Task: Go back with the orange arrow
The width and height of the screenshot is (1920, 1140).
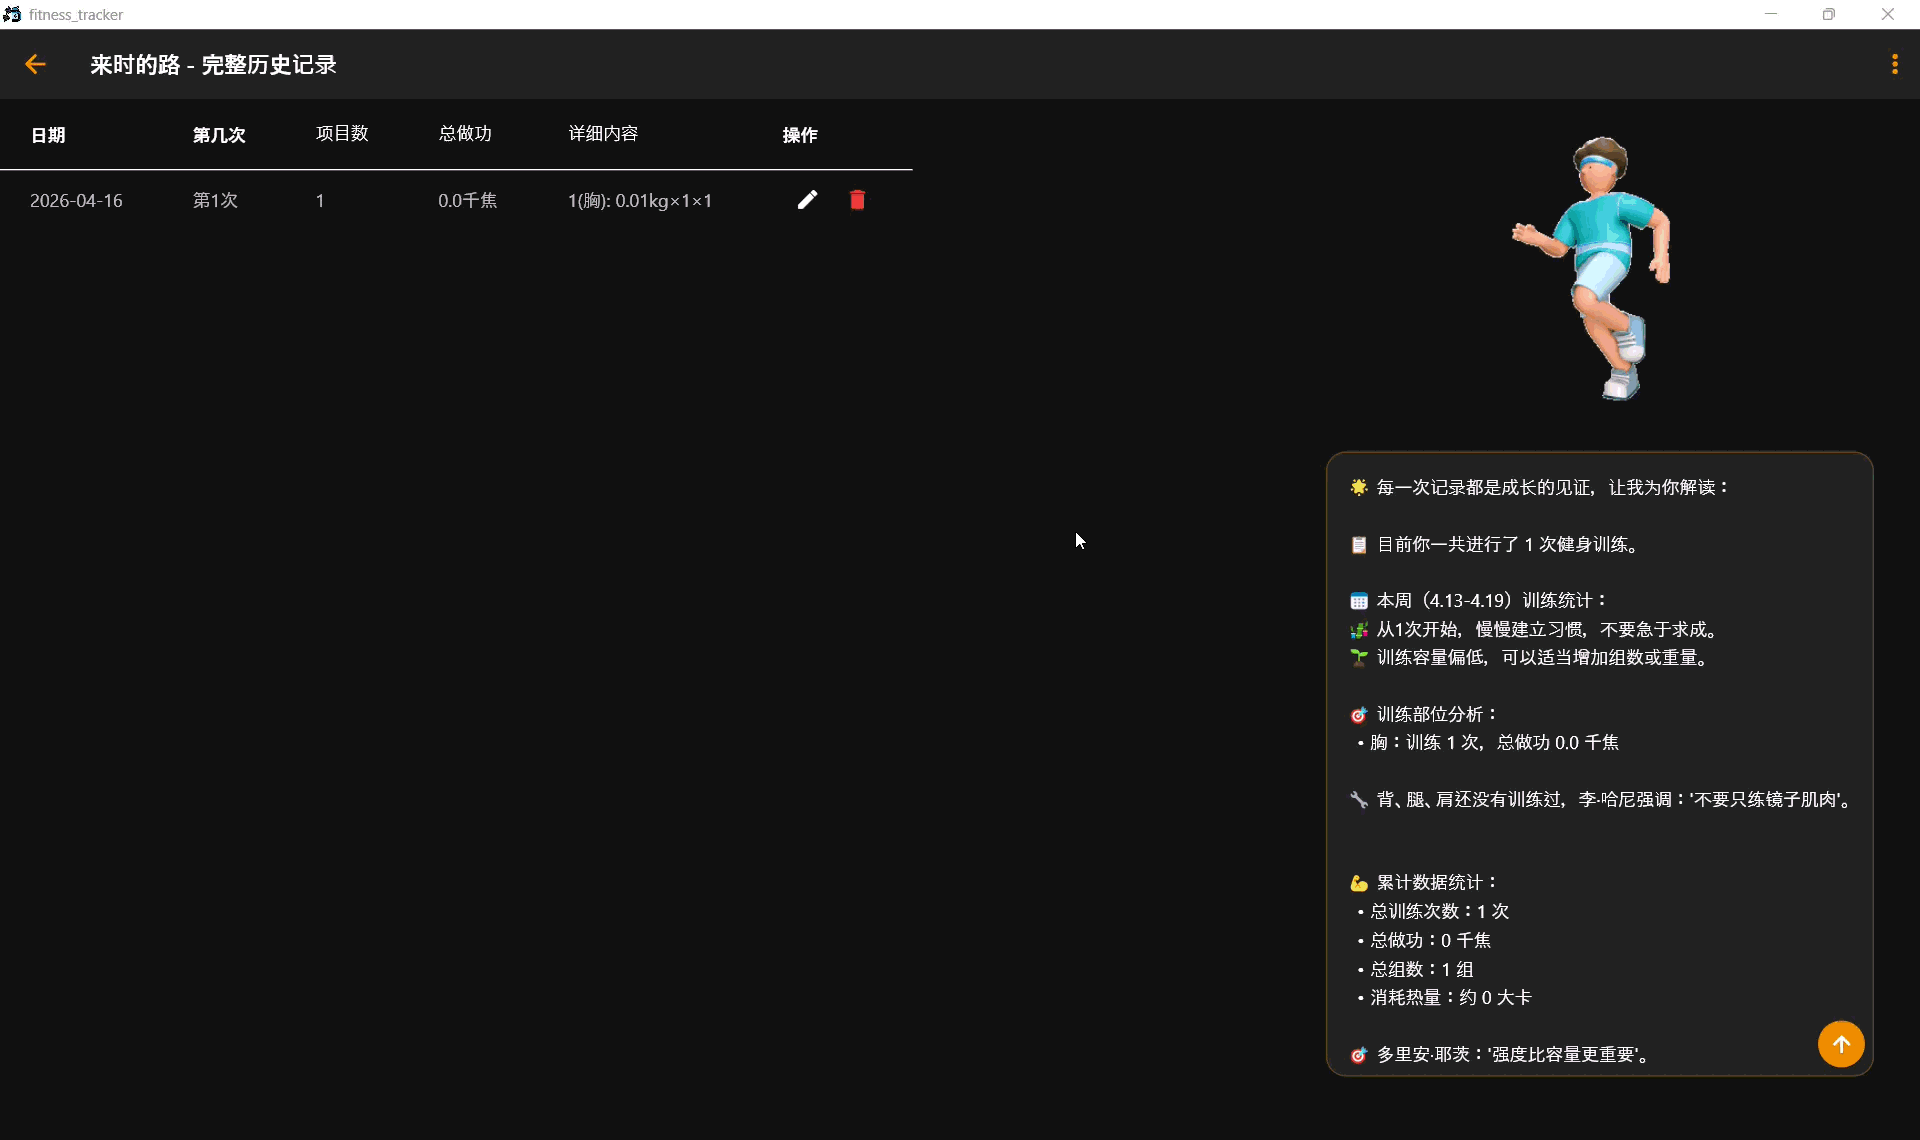Action: click(36, 64)
